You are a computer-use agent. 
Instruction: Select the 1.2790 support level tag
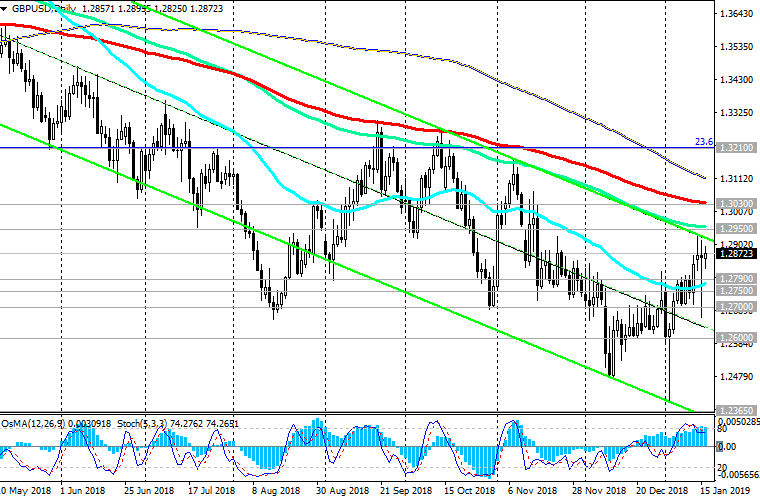735,278
